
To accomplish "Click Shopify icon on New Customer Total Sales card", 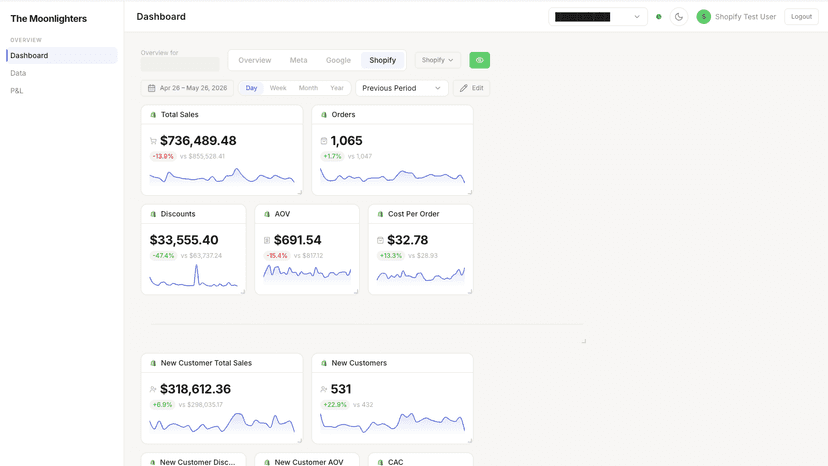I will point(153,363).
